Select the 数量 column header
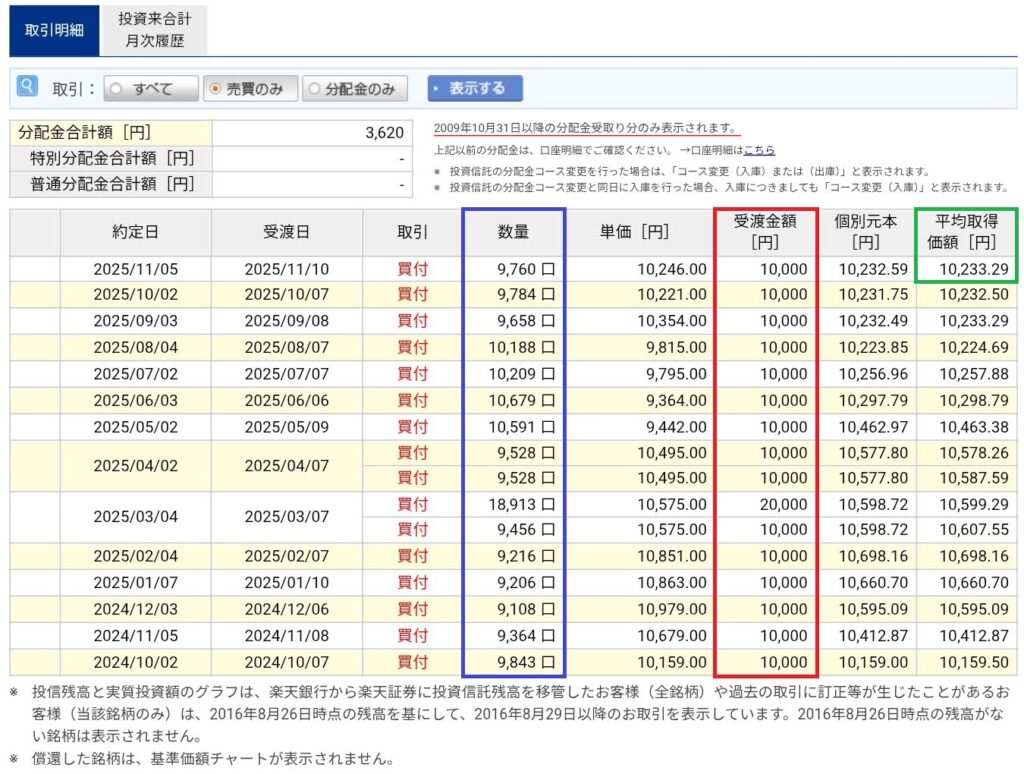Viewport: 1024px width, 774px height. 513,232
